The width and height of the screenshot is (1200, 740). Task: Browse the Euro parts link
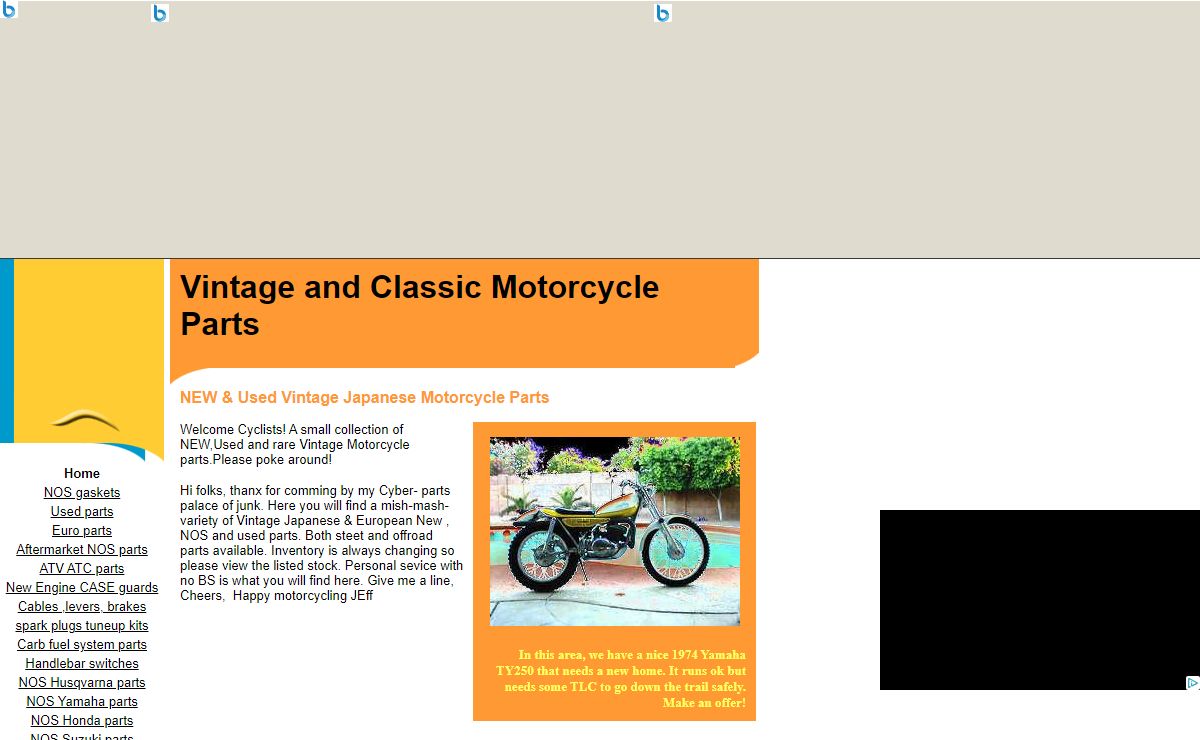tap(82, 531)
